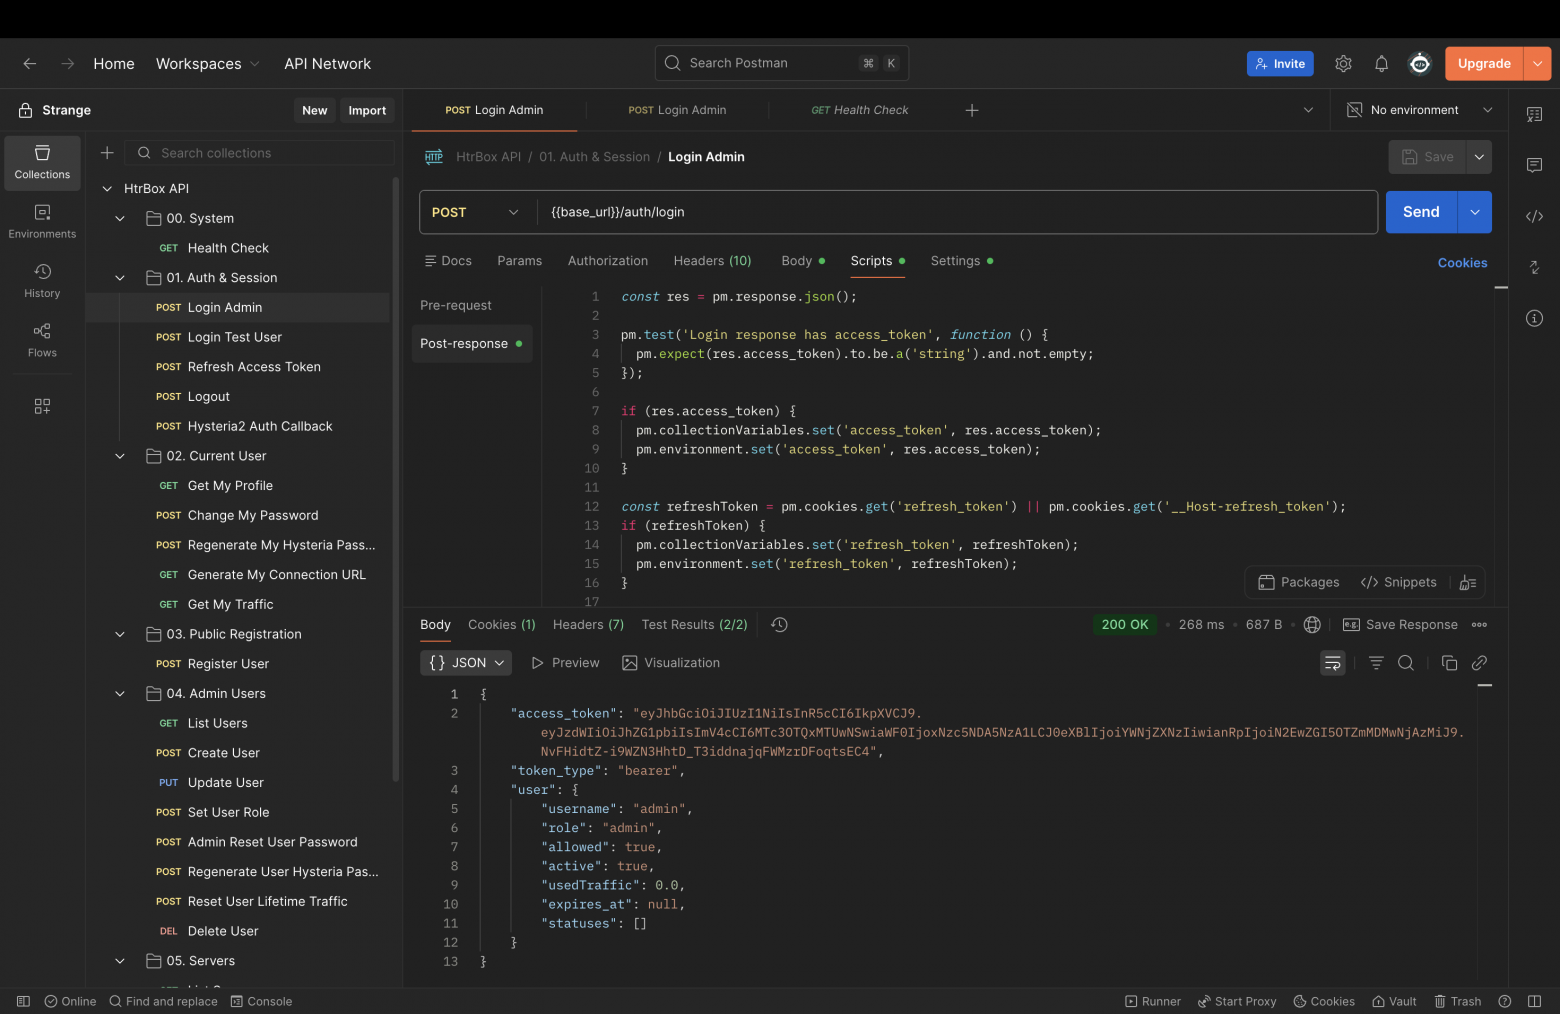Viewport: 1560px width, 1014px height.
Task: Open the History sidebar panel
Action: click(42, 281)
